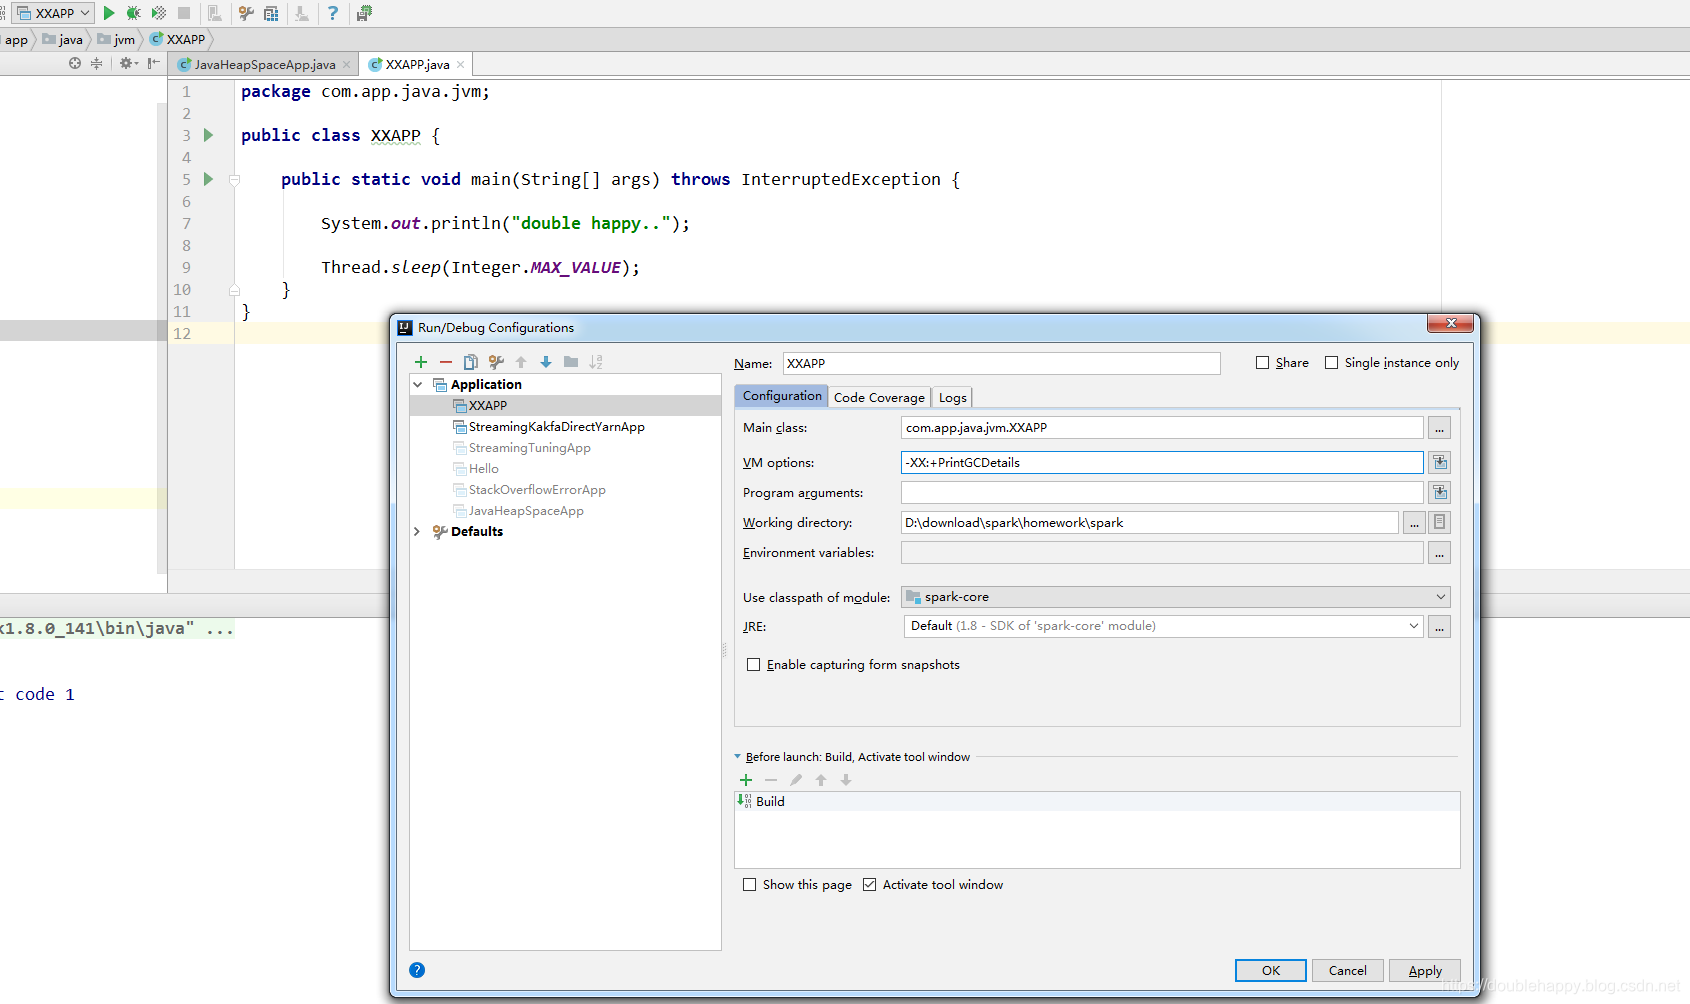Enable the Share checkbox
This screenshot has height=1004, width=1690.
point(1263,363)
